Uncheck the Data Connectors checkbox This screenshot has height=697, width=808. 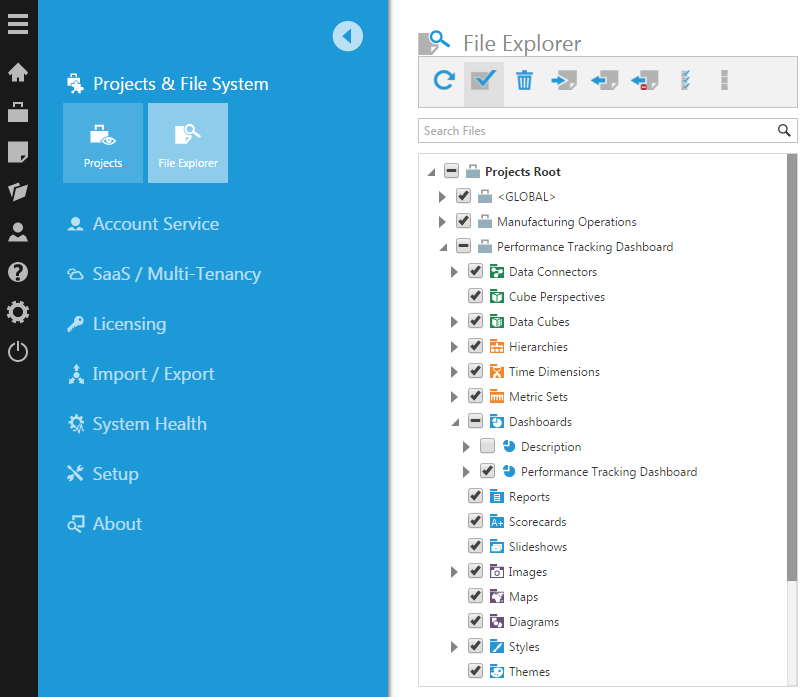[x=475, y=271]
